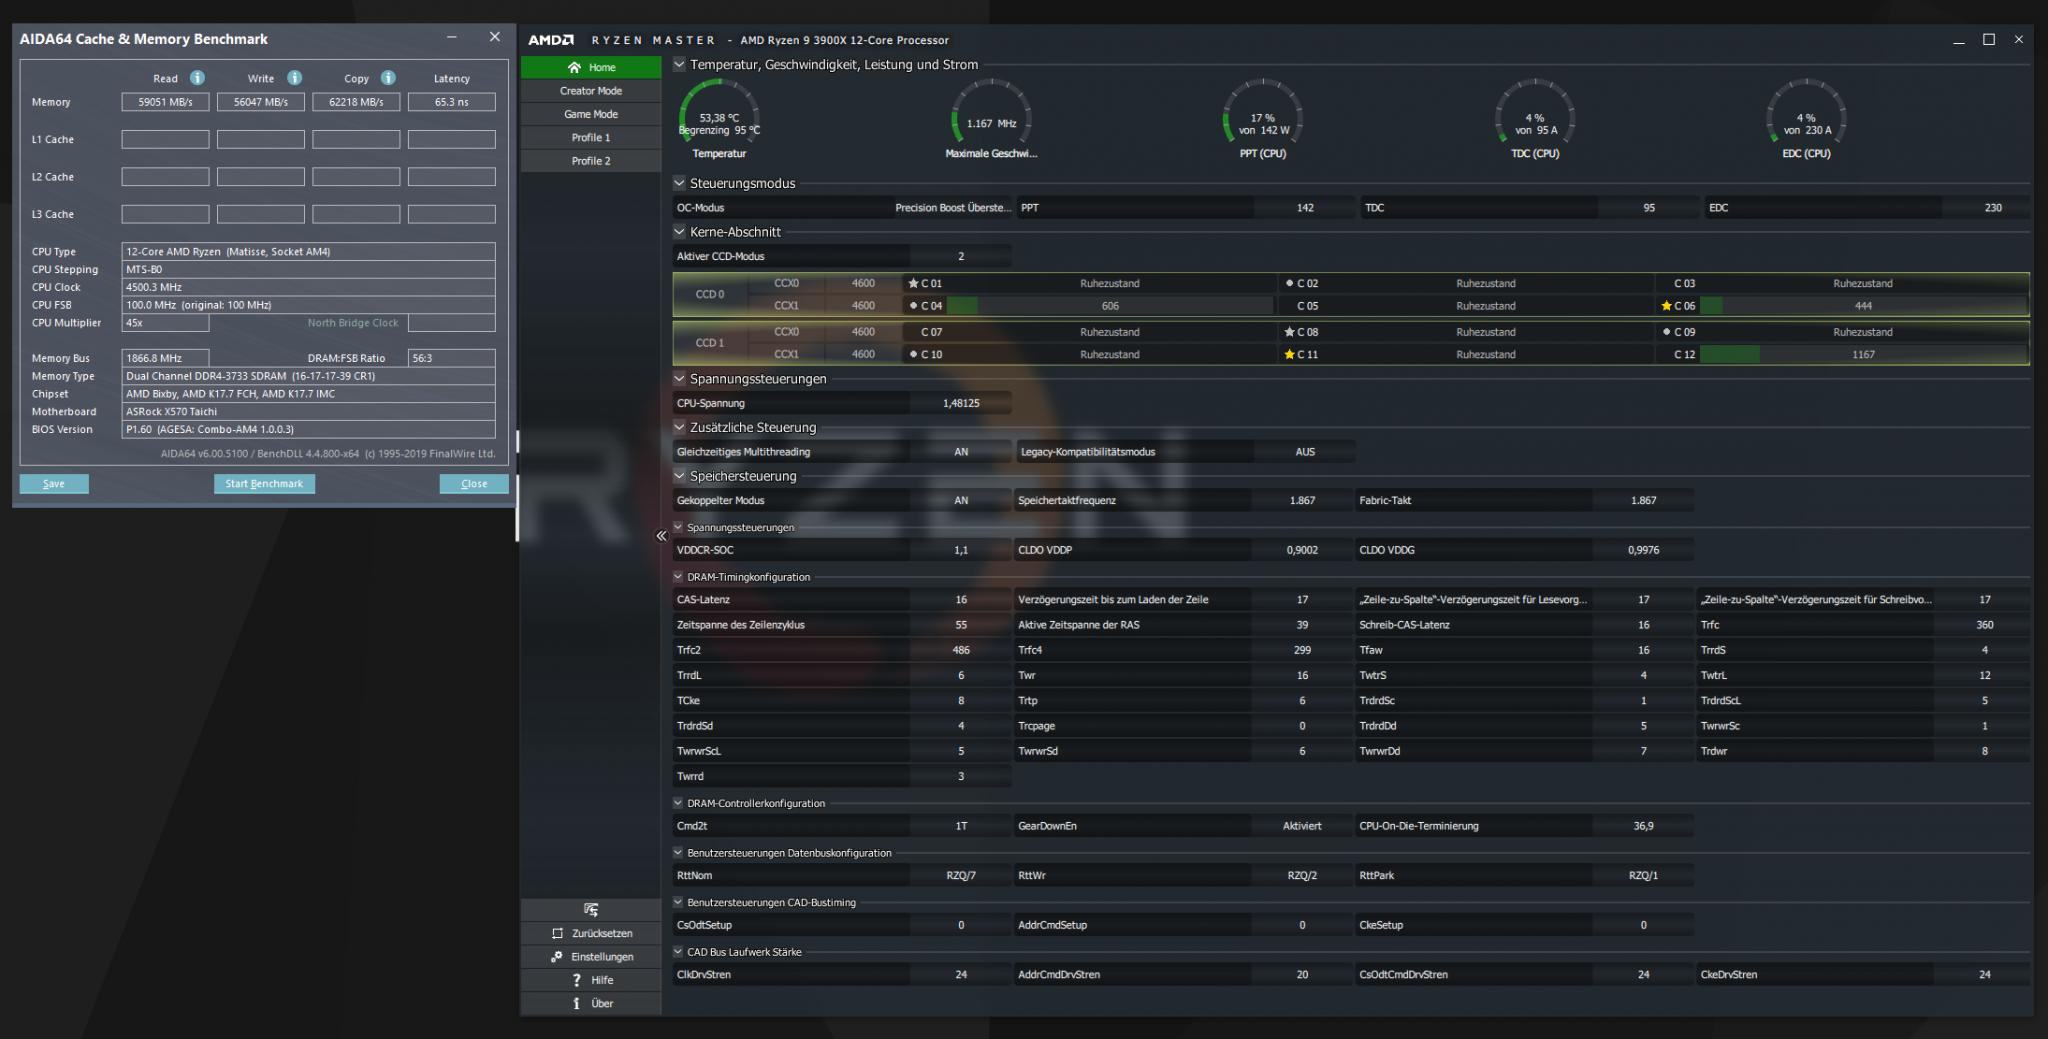Click the Memory Latency field showing 65.3 ns
Screen dimensions: 2048x1039
click(452, 102)
